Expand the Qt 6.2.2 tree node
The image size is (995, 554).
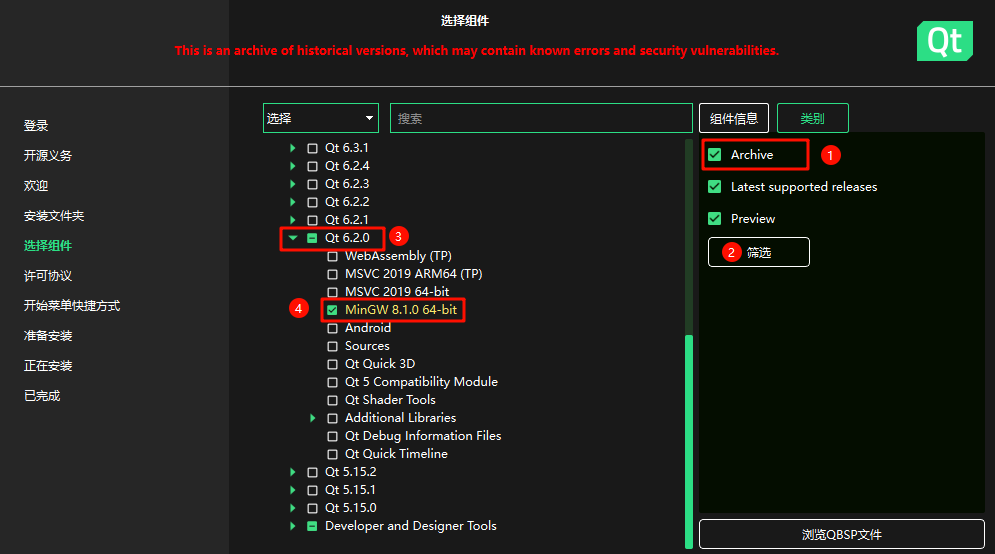293,202
